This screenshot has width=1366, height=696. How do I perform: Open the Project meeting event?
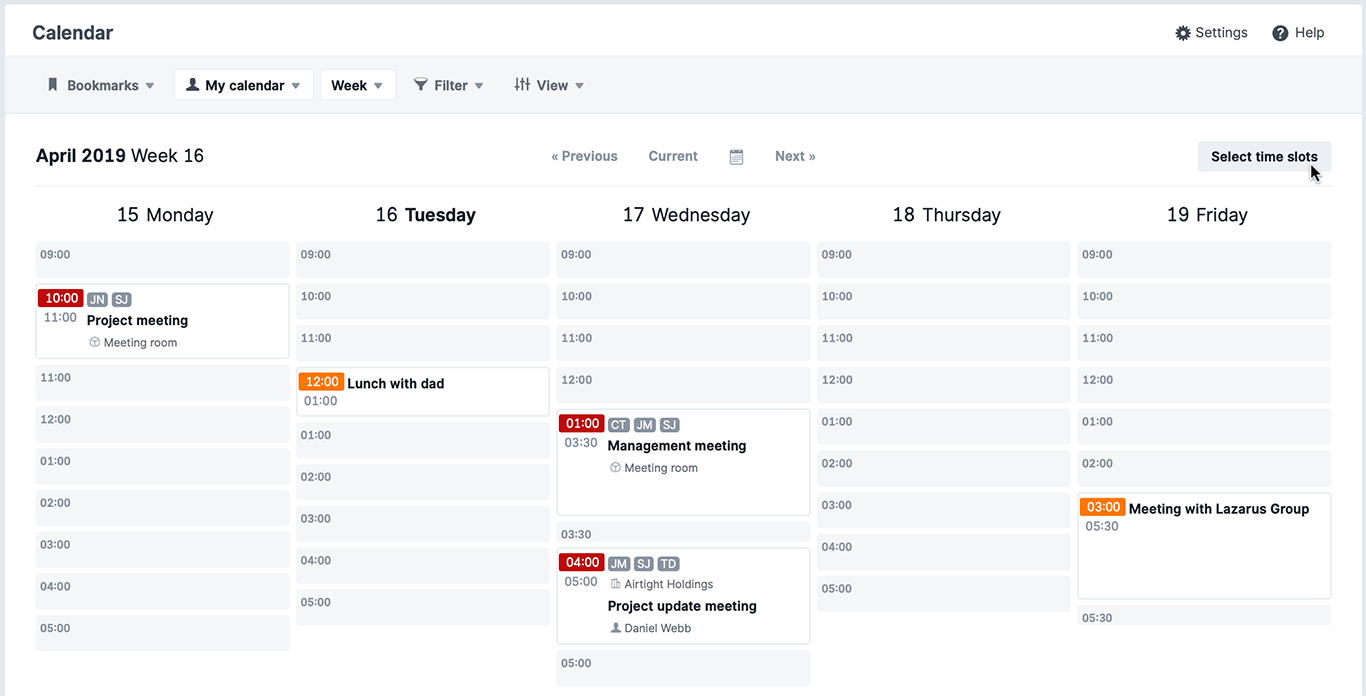[162, 321]
